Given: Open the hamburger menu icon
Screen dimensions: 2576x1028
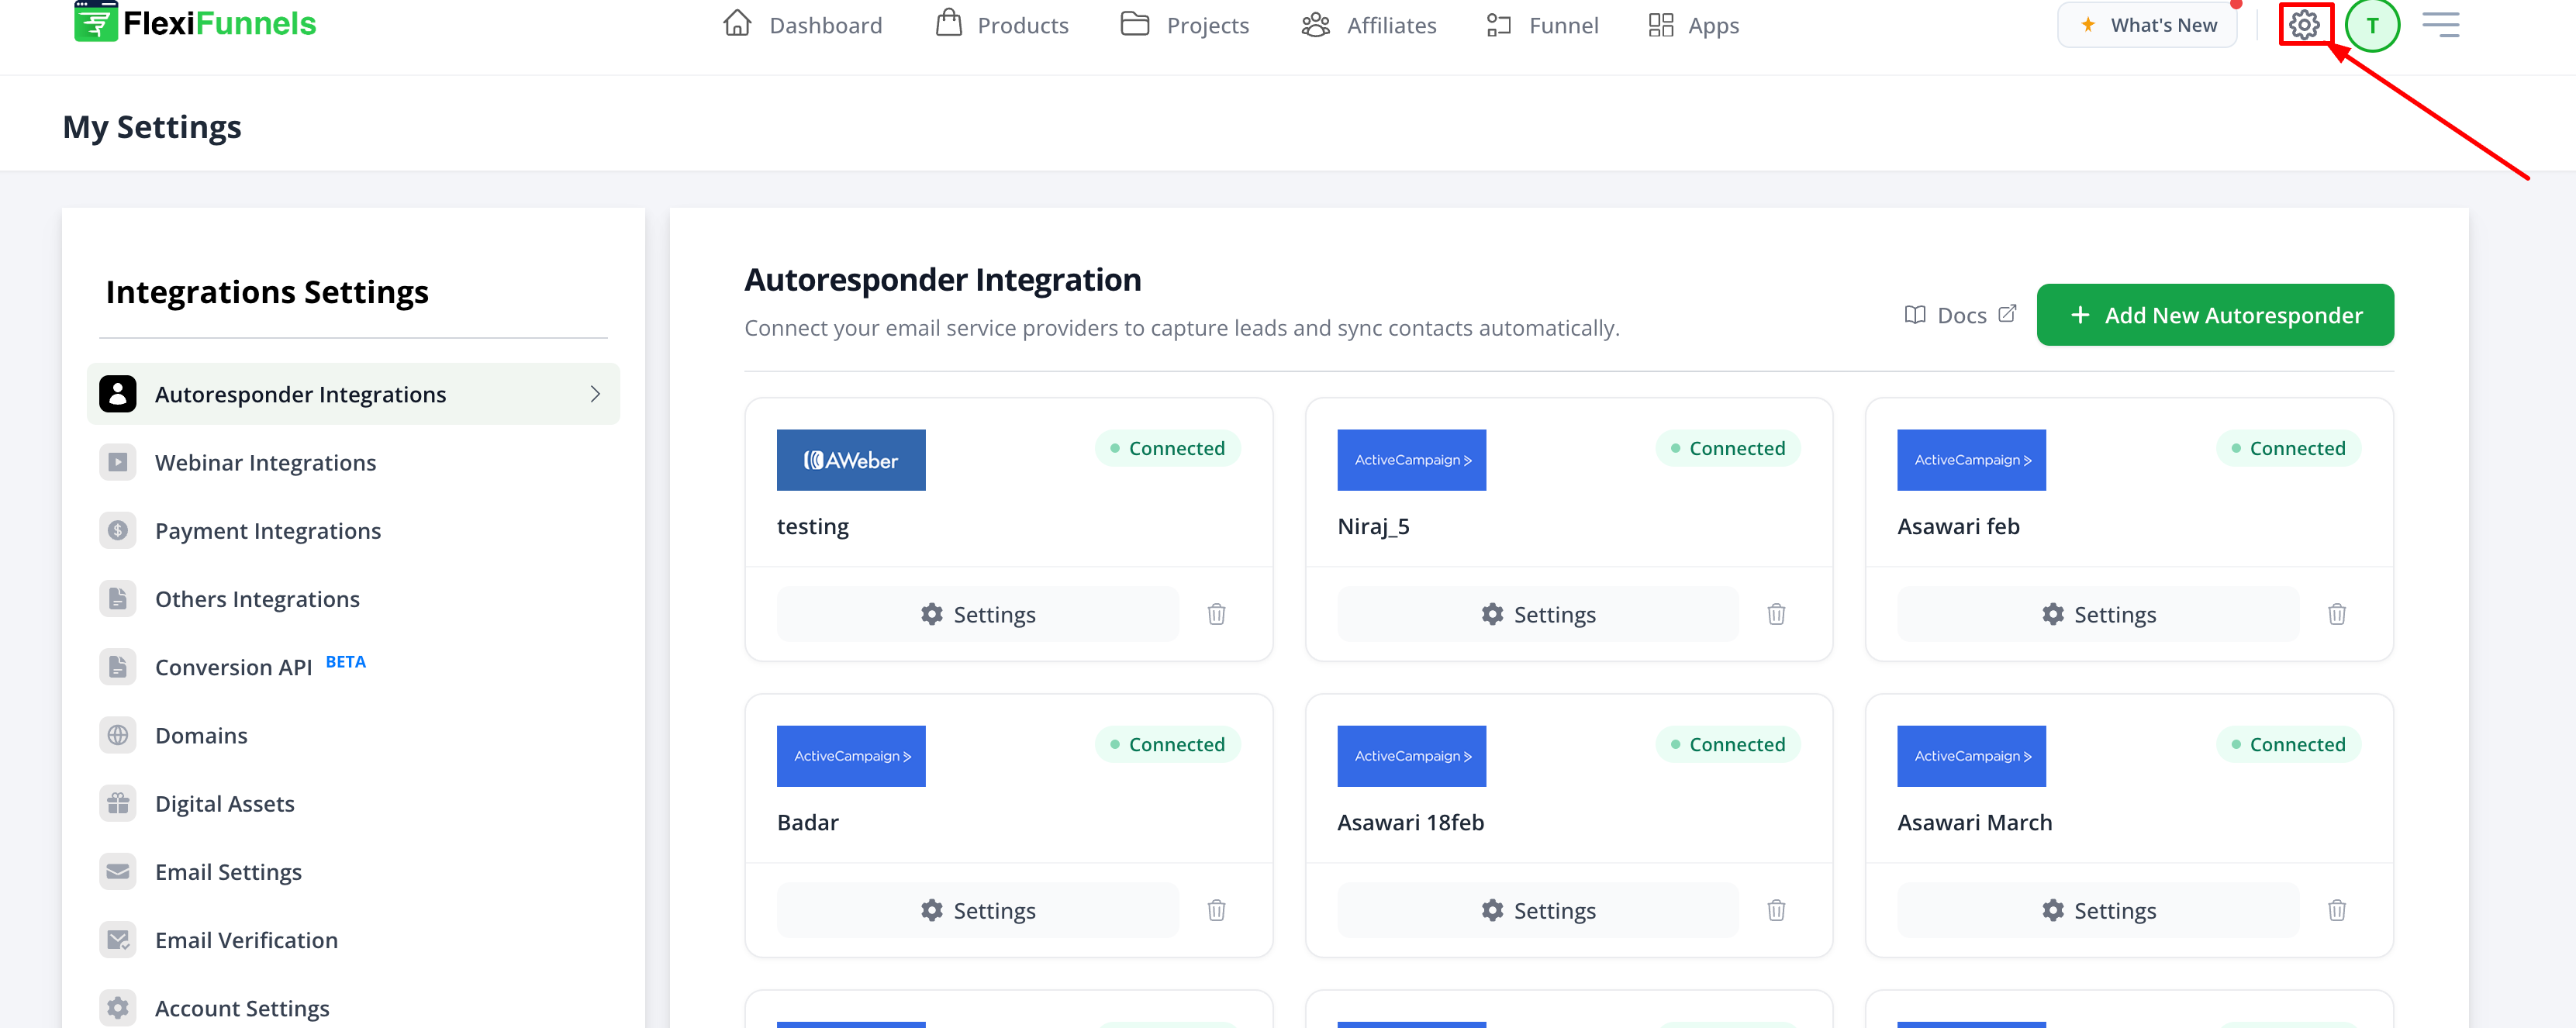Looking at the screenshot, I should 2440,25.
